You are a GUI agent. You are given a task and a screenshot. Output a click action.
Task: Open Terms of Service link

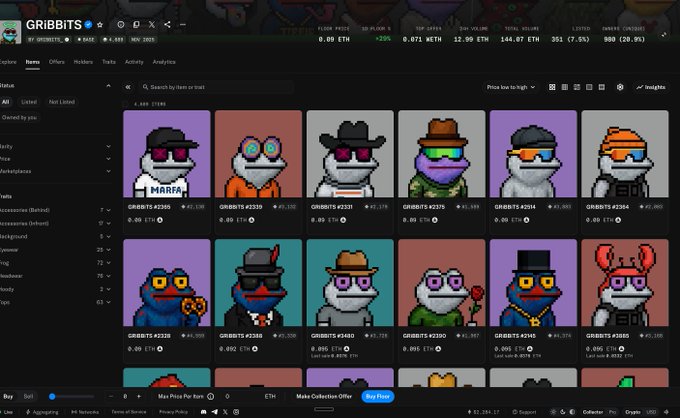[129, 412]
